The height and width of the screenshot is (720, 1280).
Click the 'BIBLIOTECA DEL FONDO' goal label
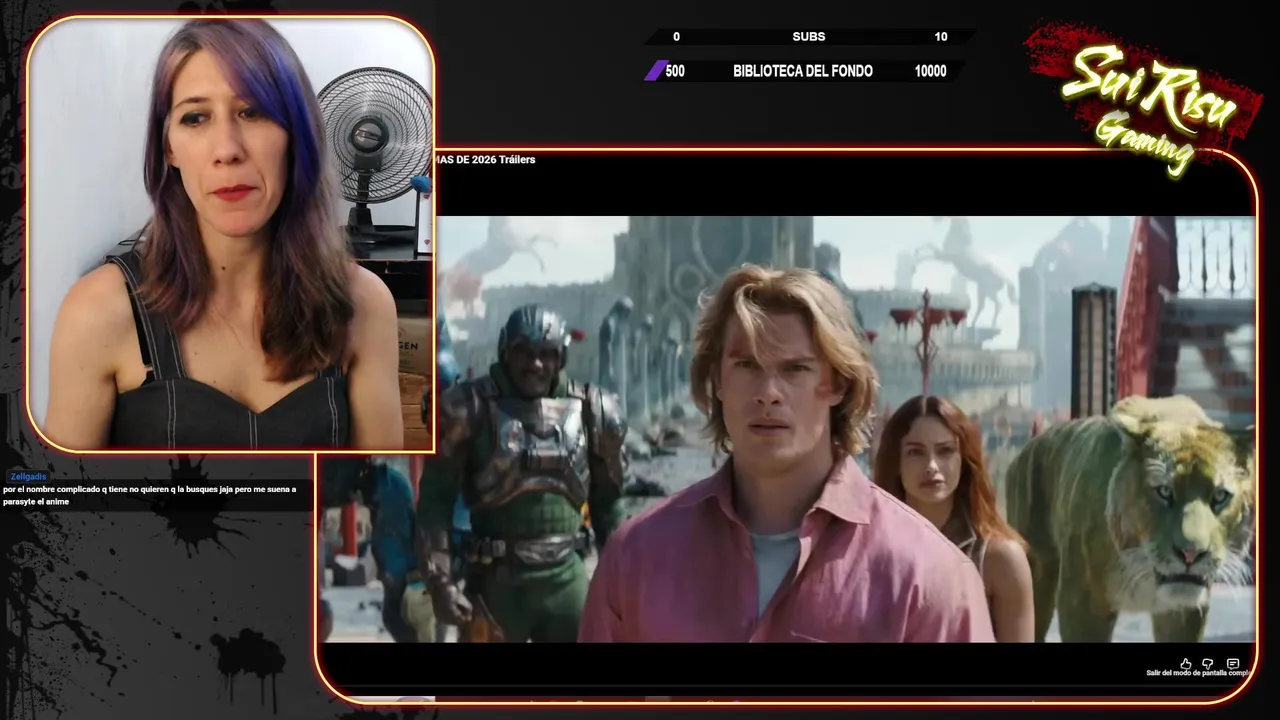tap(803, 71)
